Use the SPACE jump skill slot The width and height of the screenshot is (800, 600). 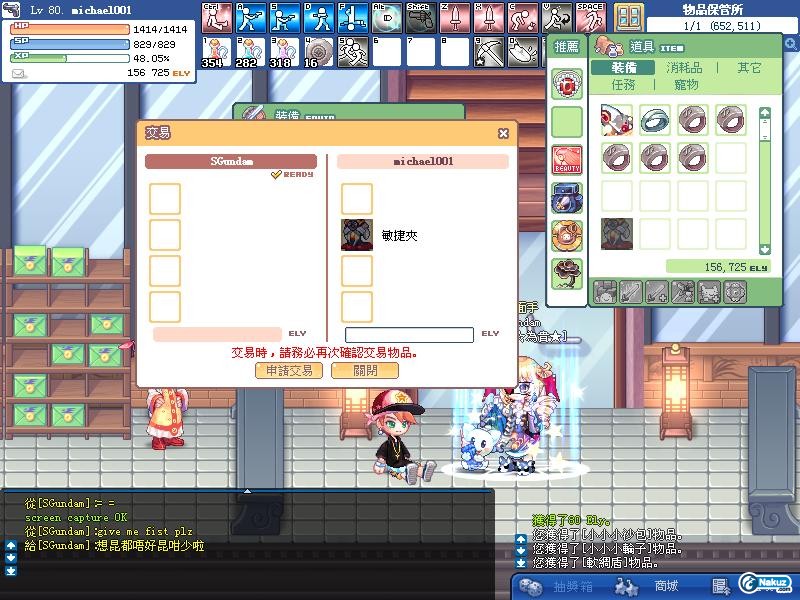pyautogui.click(x=591, y=17)
